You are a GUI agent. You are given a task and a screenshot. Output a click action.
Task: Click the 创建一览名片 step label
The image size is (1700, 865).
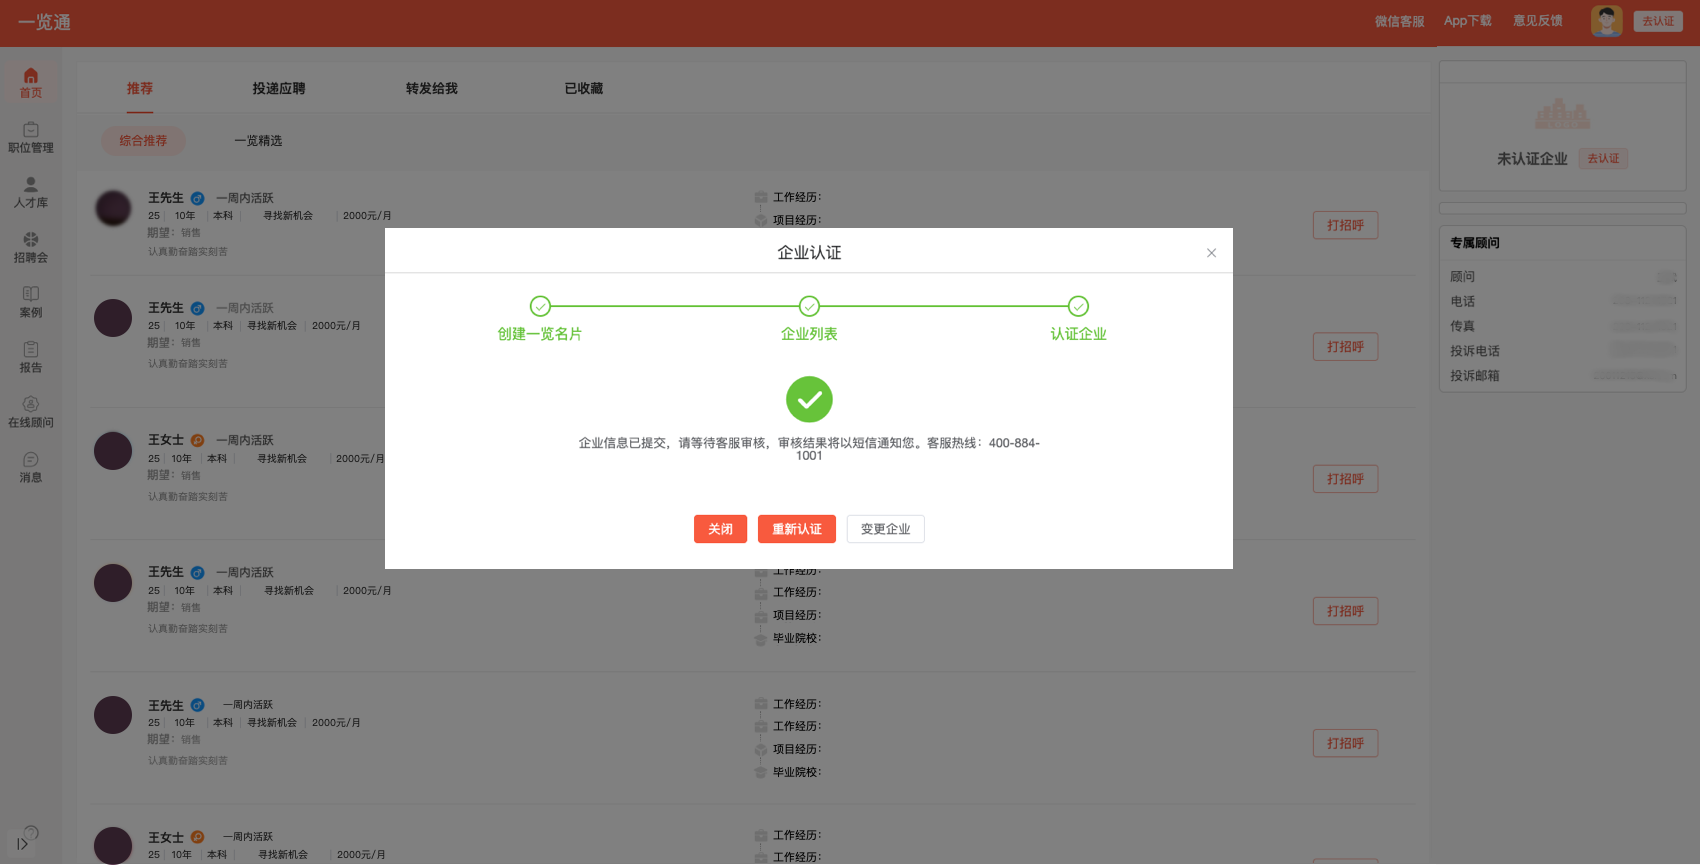pyautogui.click(x=540, y=334)
